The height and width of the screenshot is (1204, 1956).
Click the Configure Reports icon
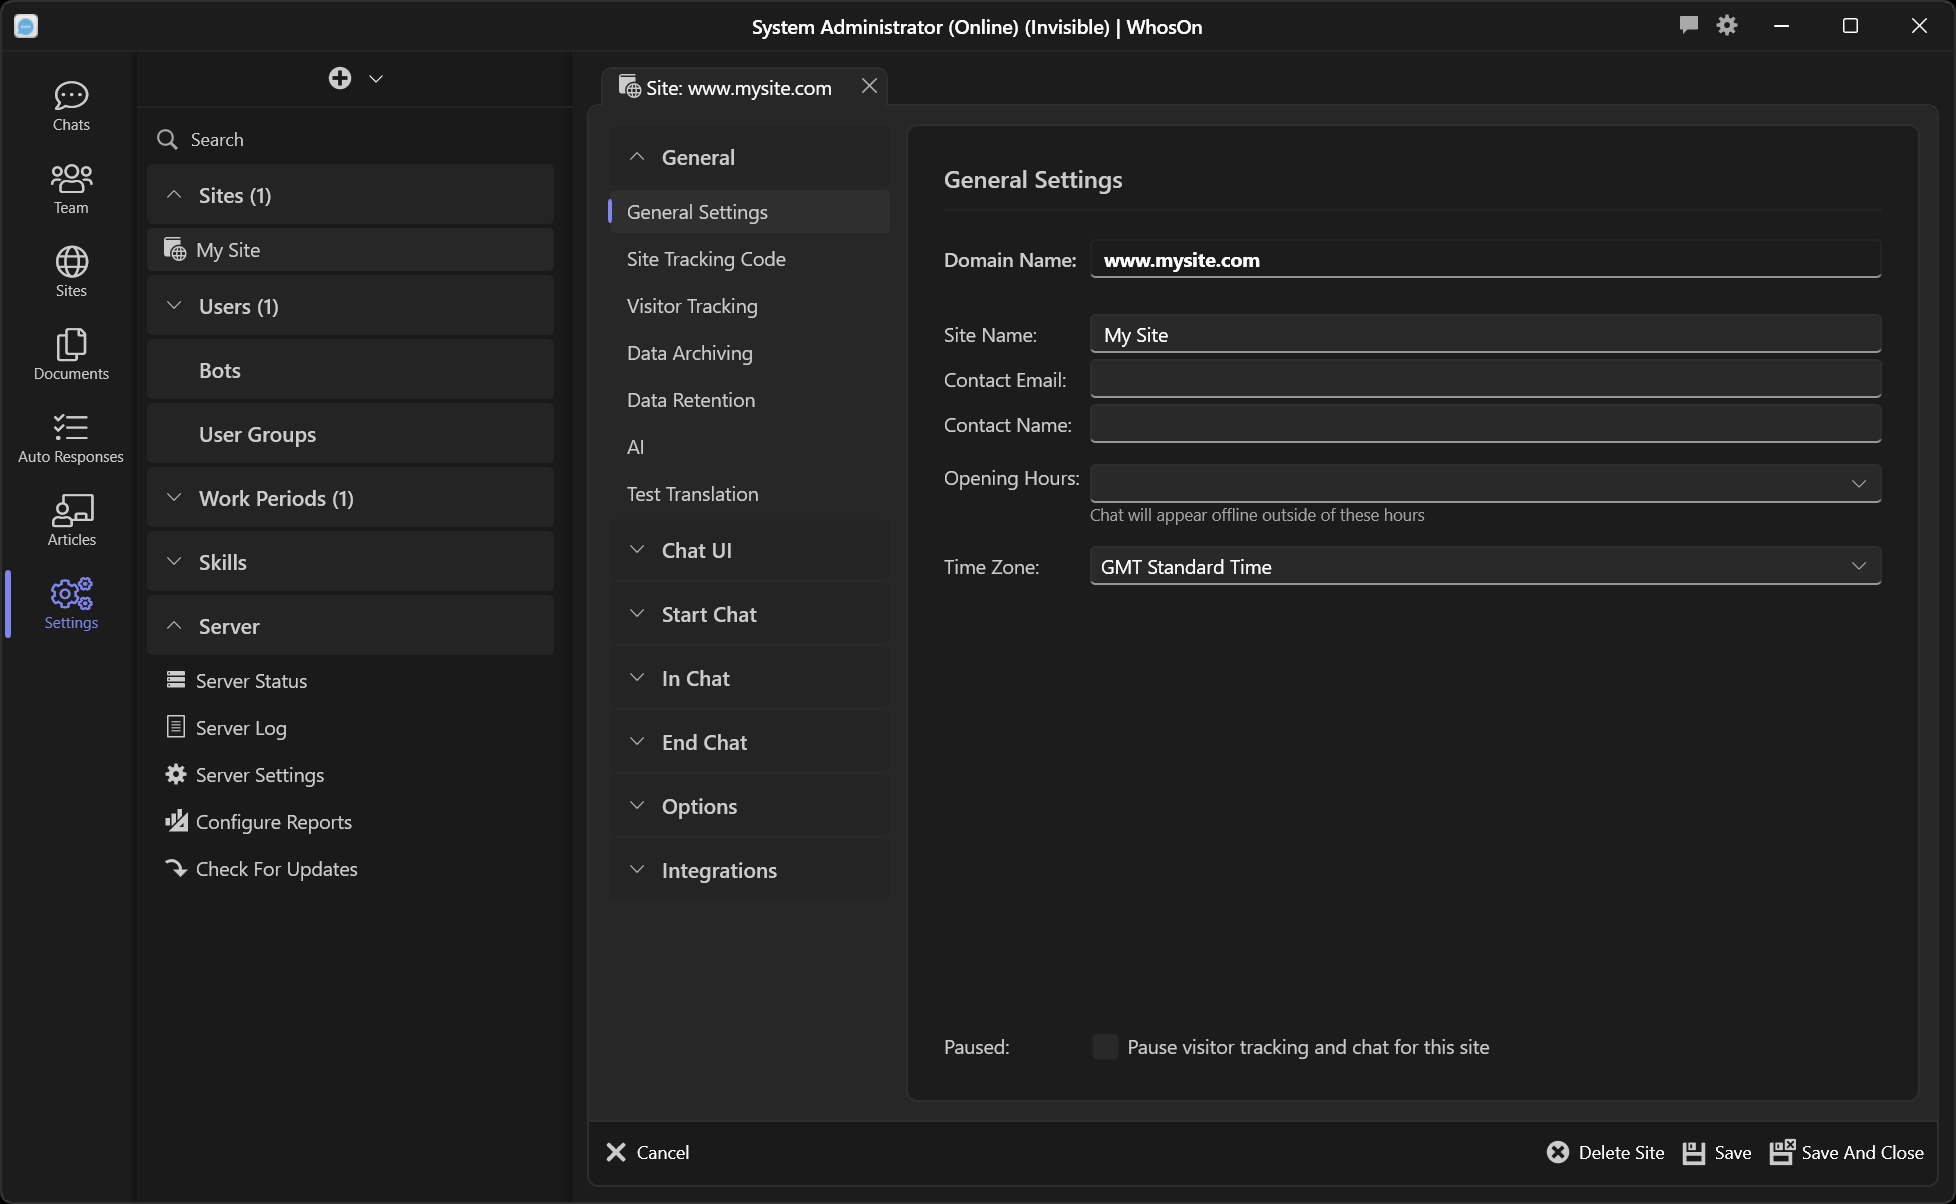(x=175, y=821)
